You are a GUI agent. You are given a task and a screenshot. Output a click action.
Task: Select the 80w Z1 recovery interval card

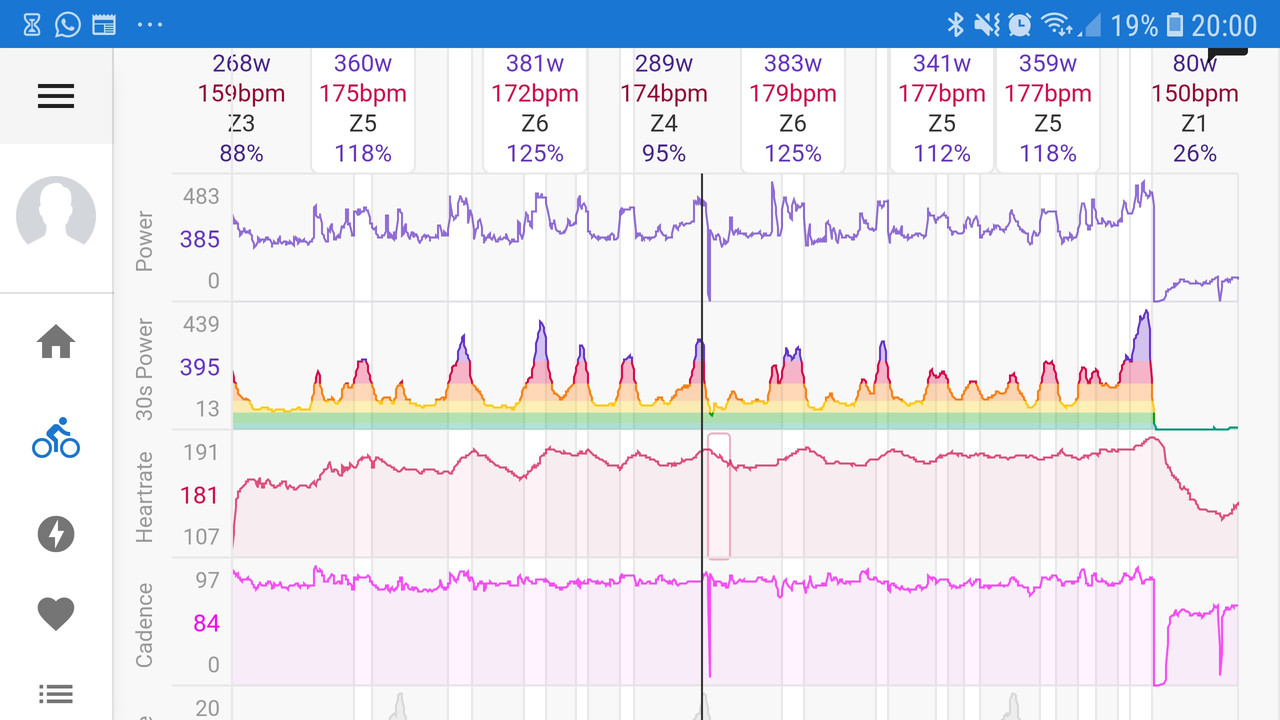click(1195, 108)
